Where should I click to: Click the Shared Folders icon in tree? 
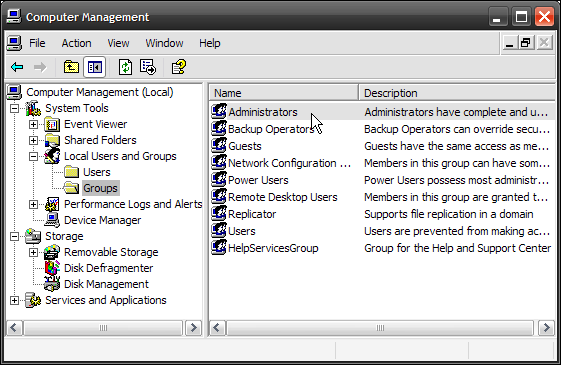pos(52,140)
